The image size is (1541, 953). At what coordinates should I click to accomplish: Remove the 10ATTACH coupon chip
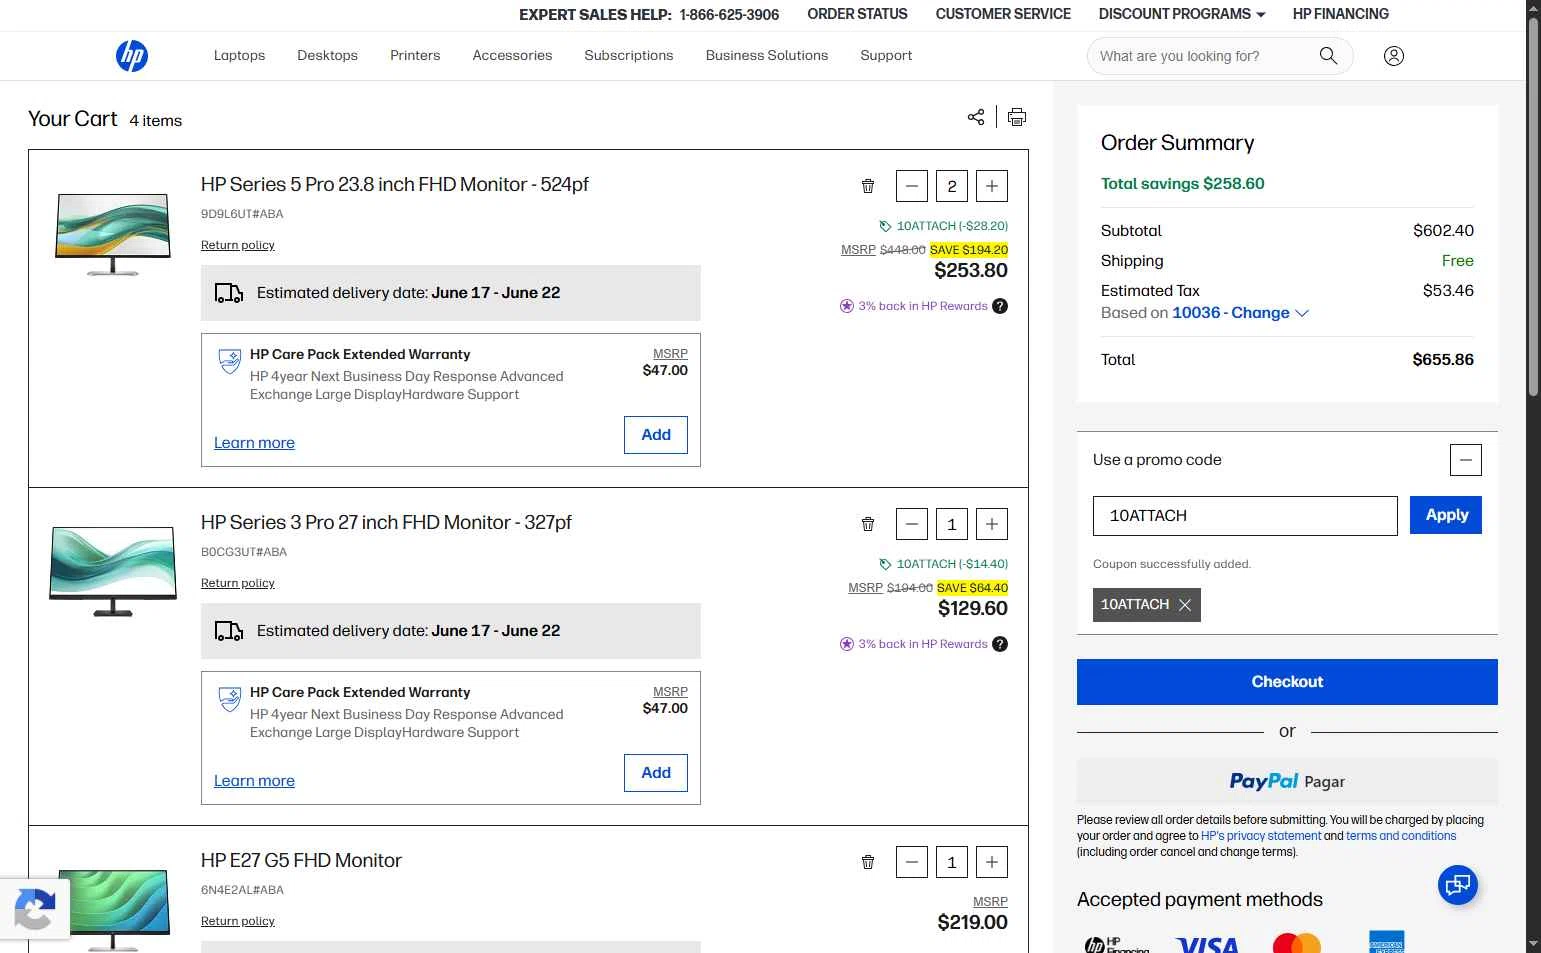coord(1185,605)
